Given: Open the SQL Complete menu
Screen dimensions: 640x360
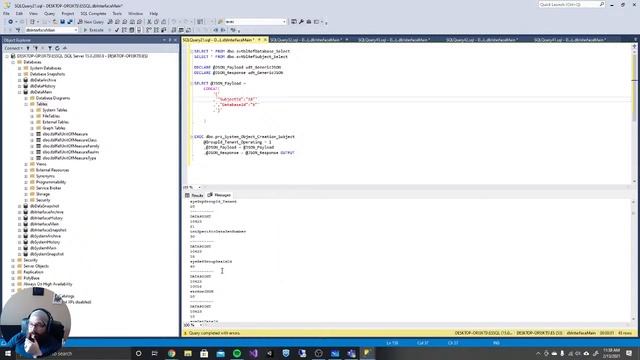Looking at the screenshot, I should click(93, 13).
